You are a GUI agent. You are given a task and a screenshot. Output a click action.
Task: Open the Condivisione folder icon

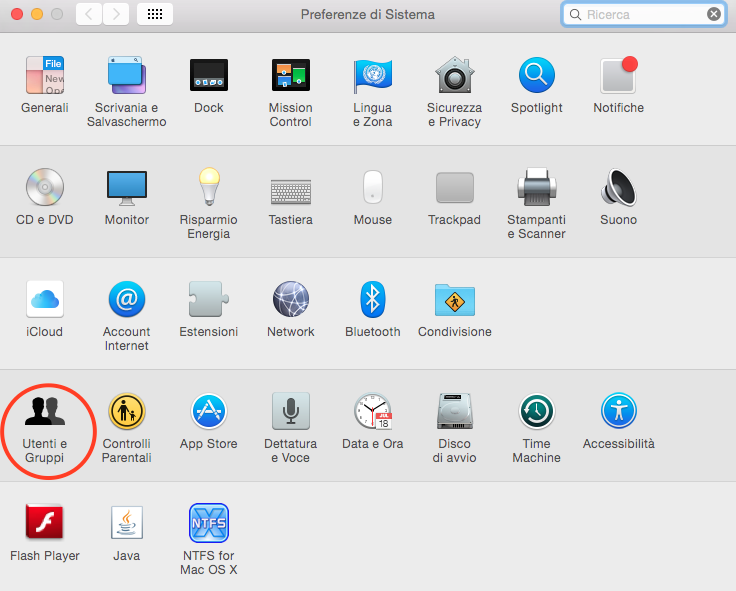tap(454, 299)
